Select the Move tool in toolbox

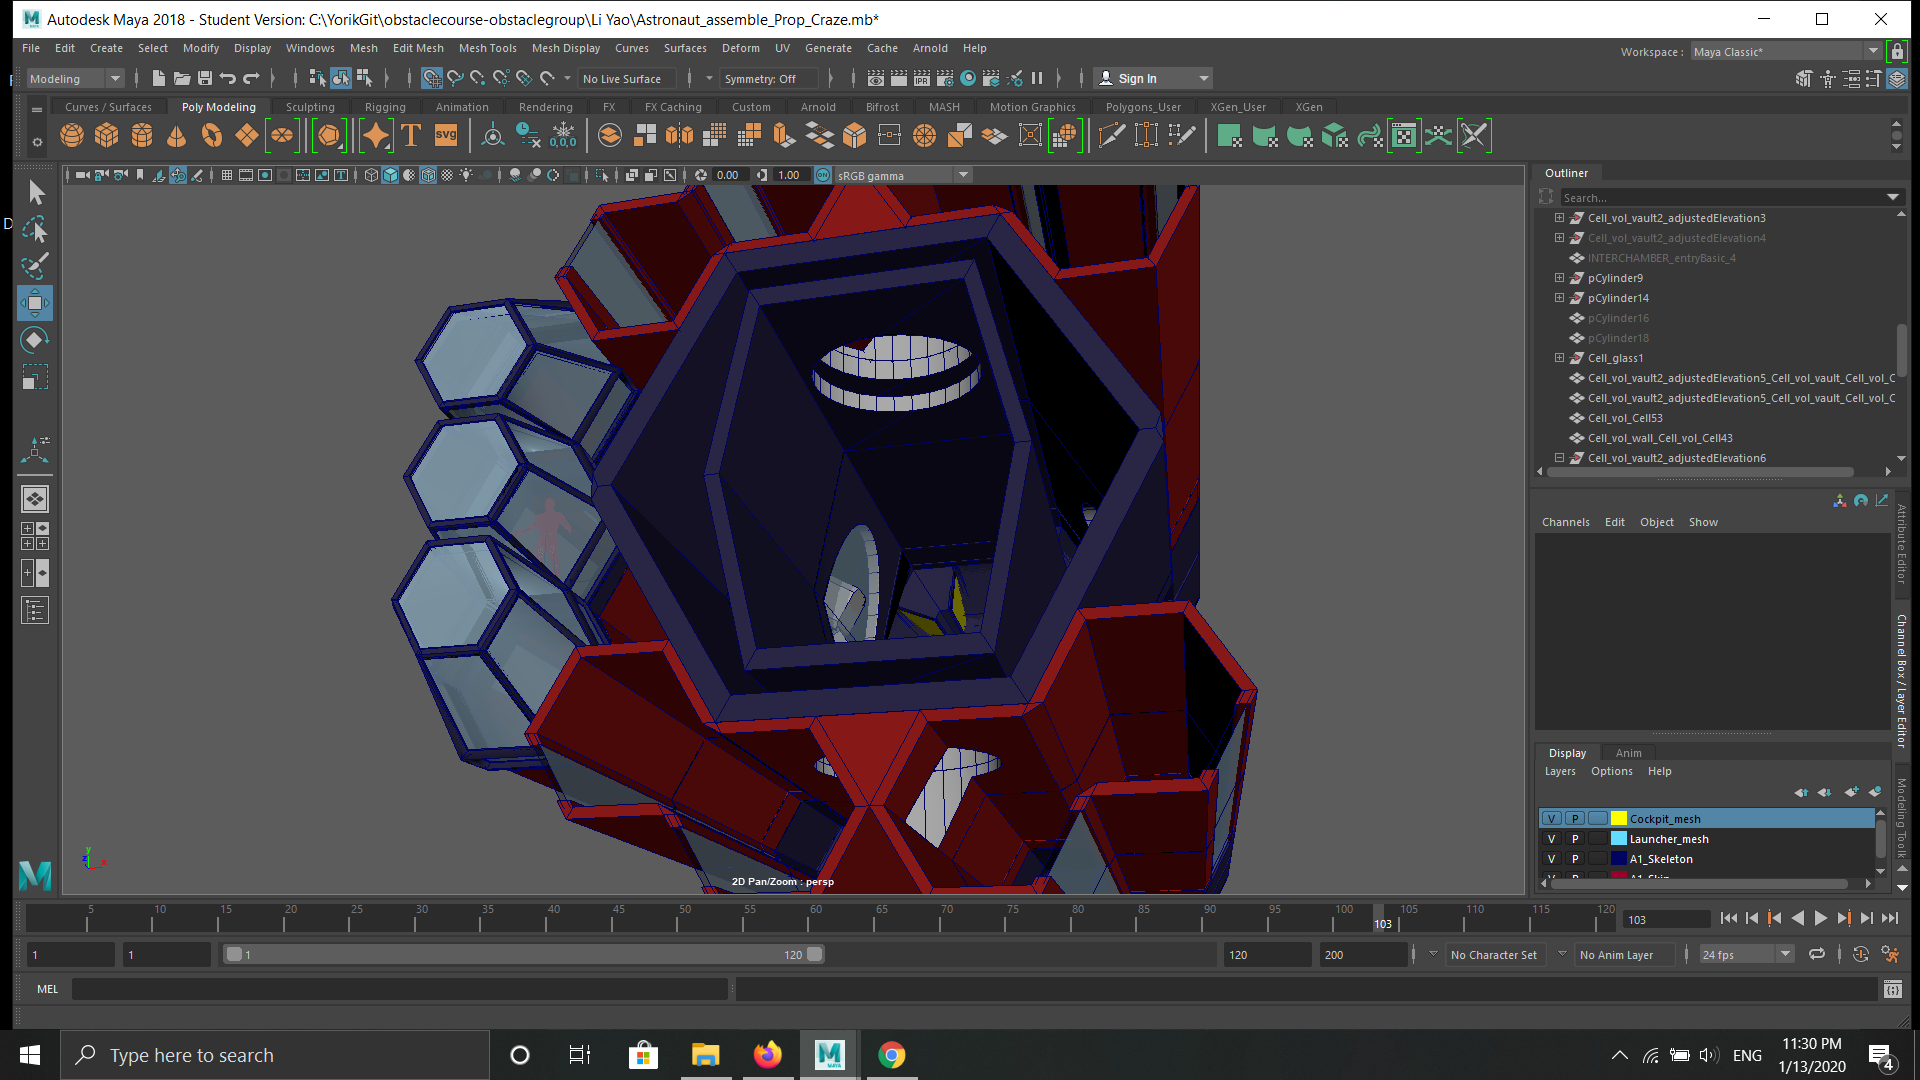tap(35, 303)
